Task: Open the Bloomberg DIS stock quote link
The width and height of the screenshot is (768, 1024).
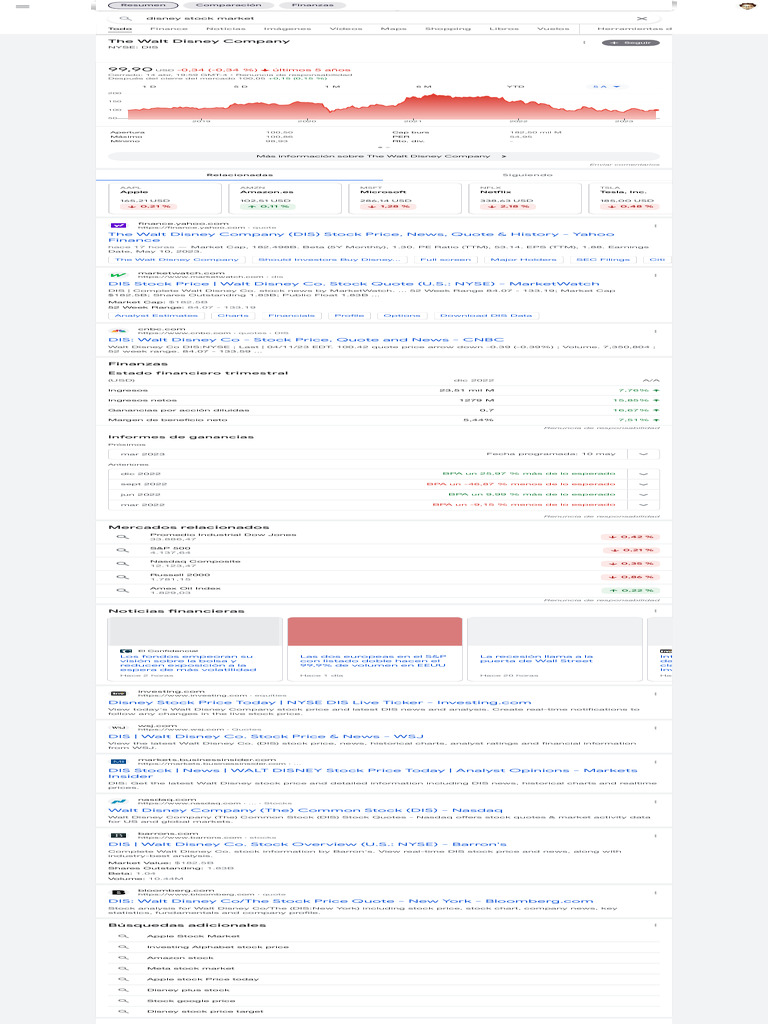Action: (351, 901)
